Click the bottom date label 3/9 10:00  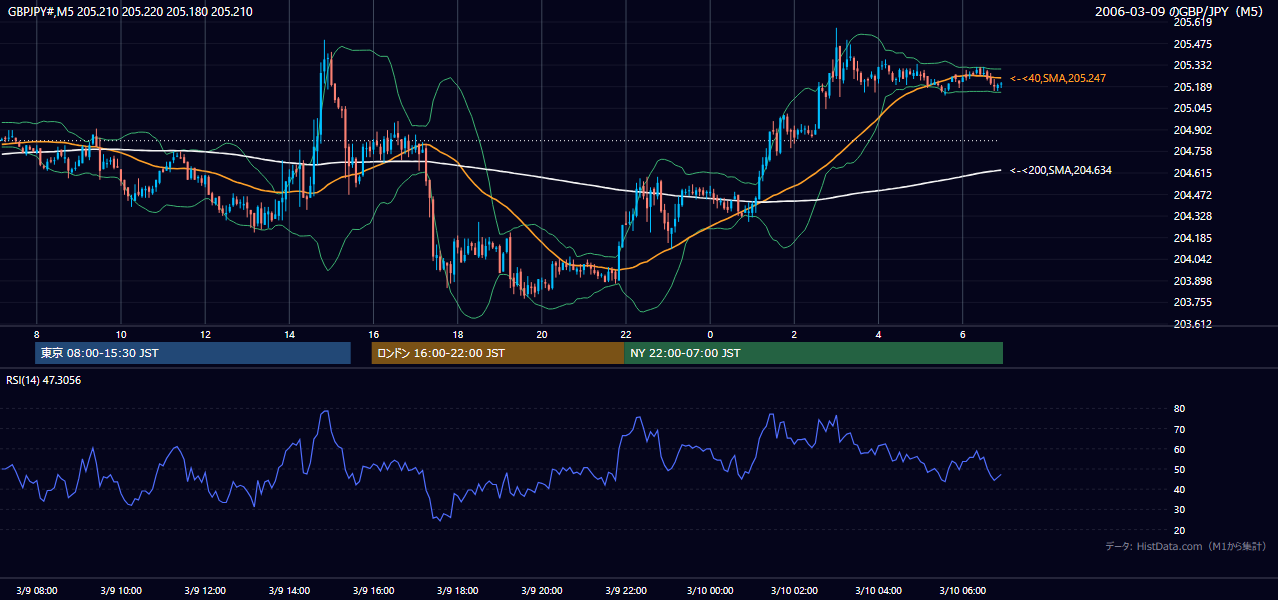click(121, 591)
